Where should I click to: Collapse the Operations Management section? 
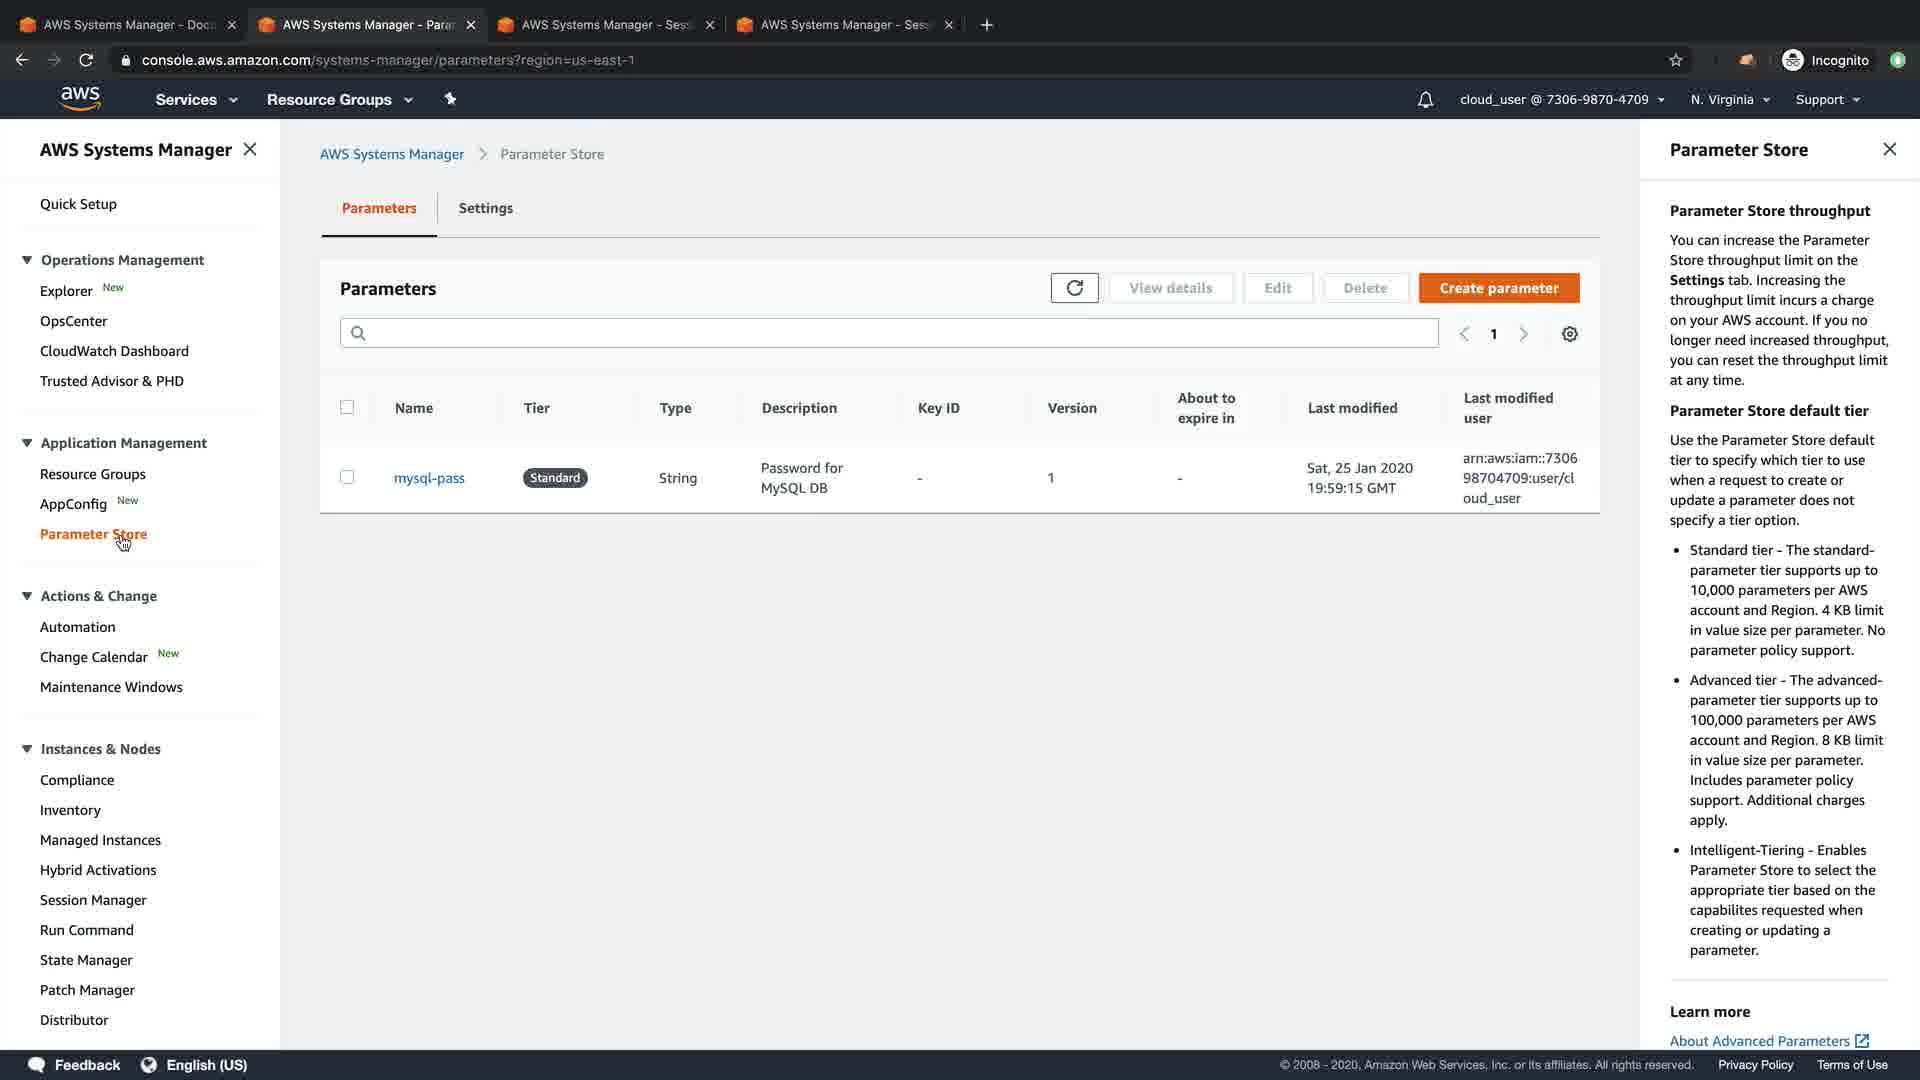(x=27, y=260)
